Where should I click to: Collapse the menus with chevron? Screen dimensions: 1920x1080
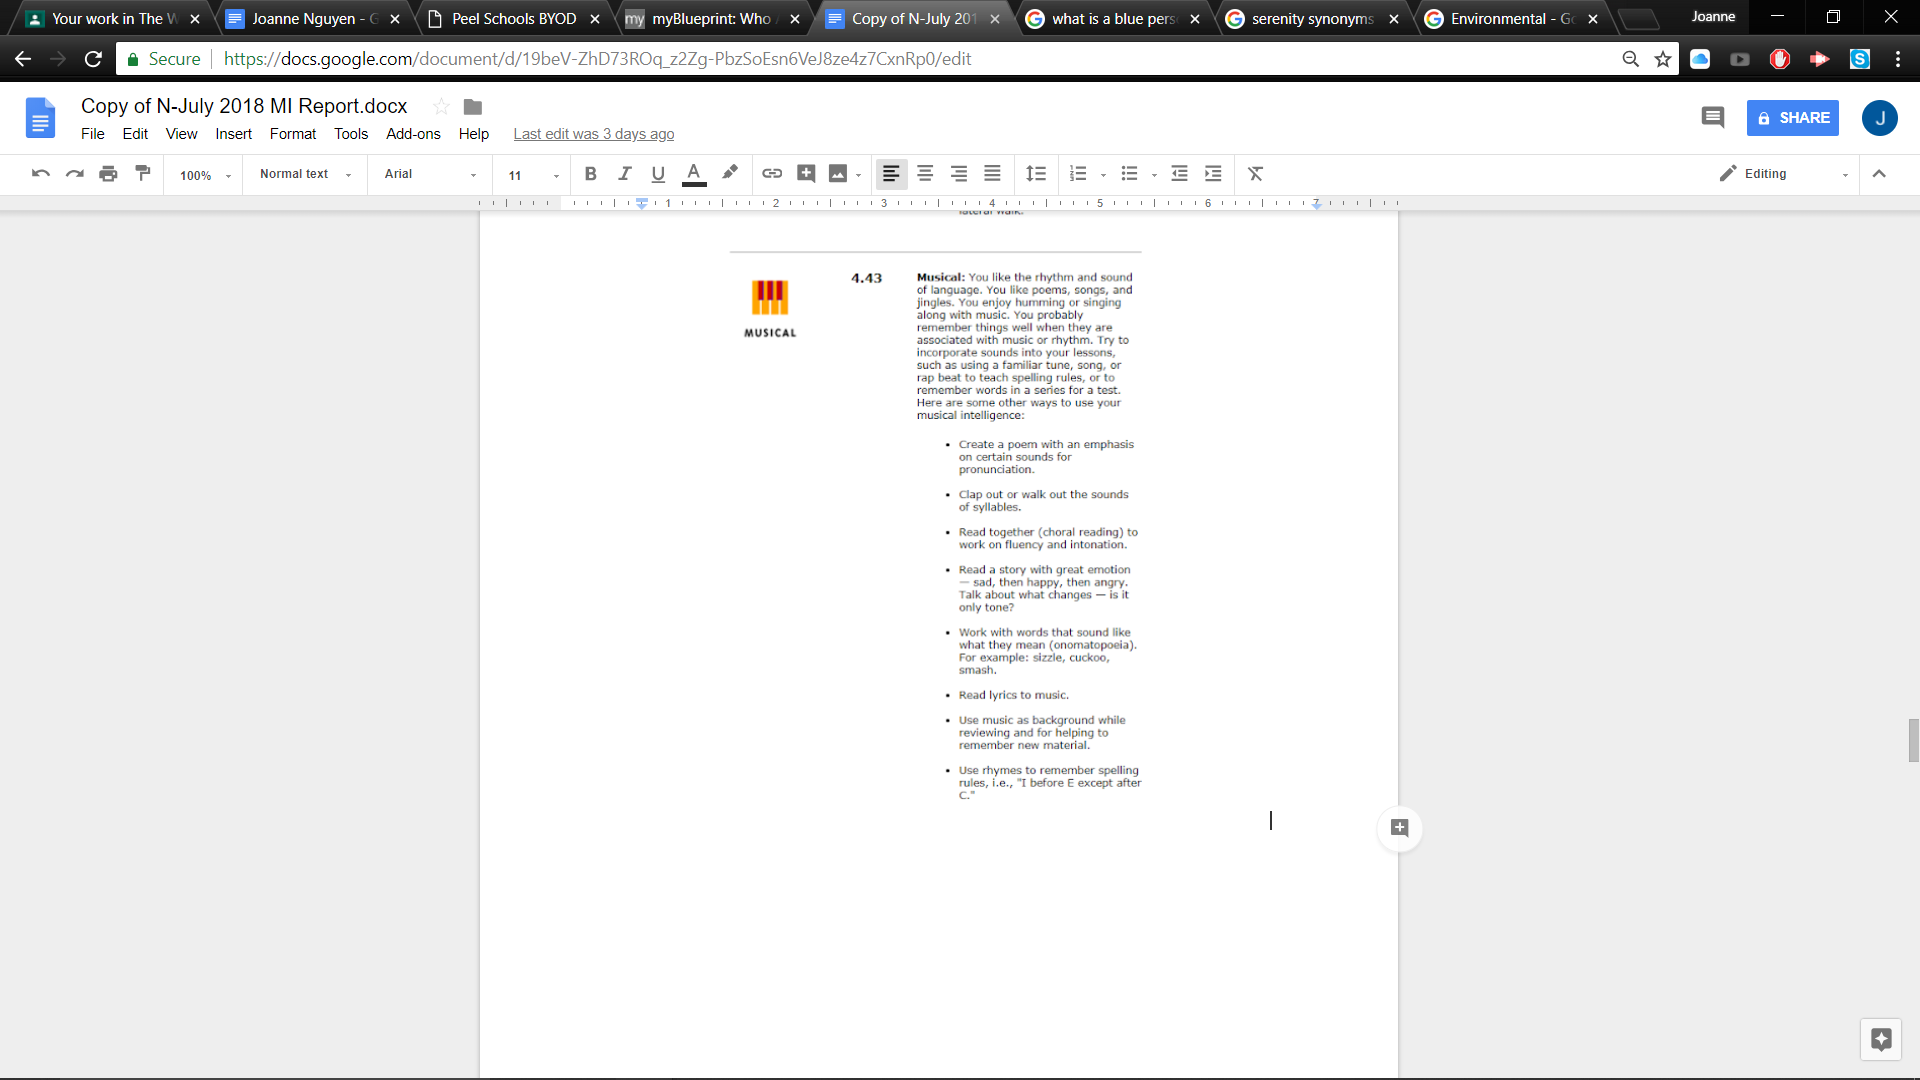(x=1879, y=174)
